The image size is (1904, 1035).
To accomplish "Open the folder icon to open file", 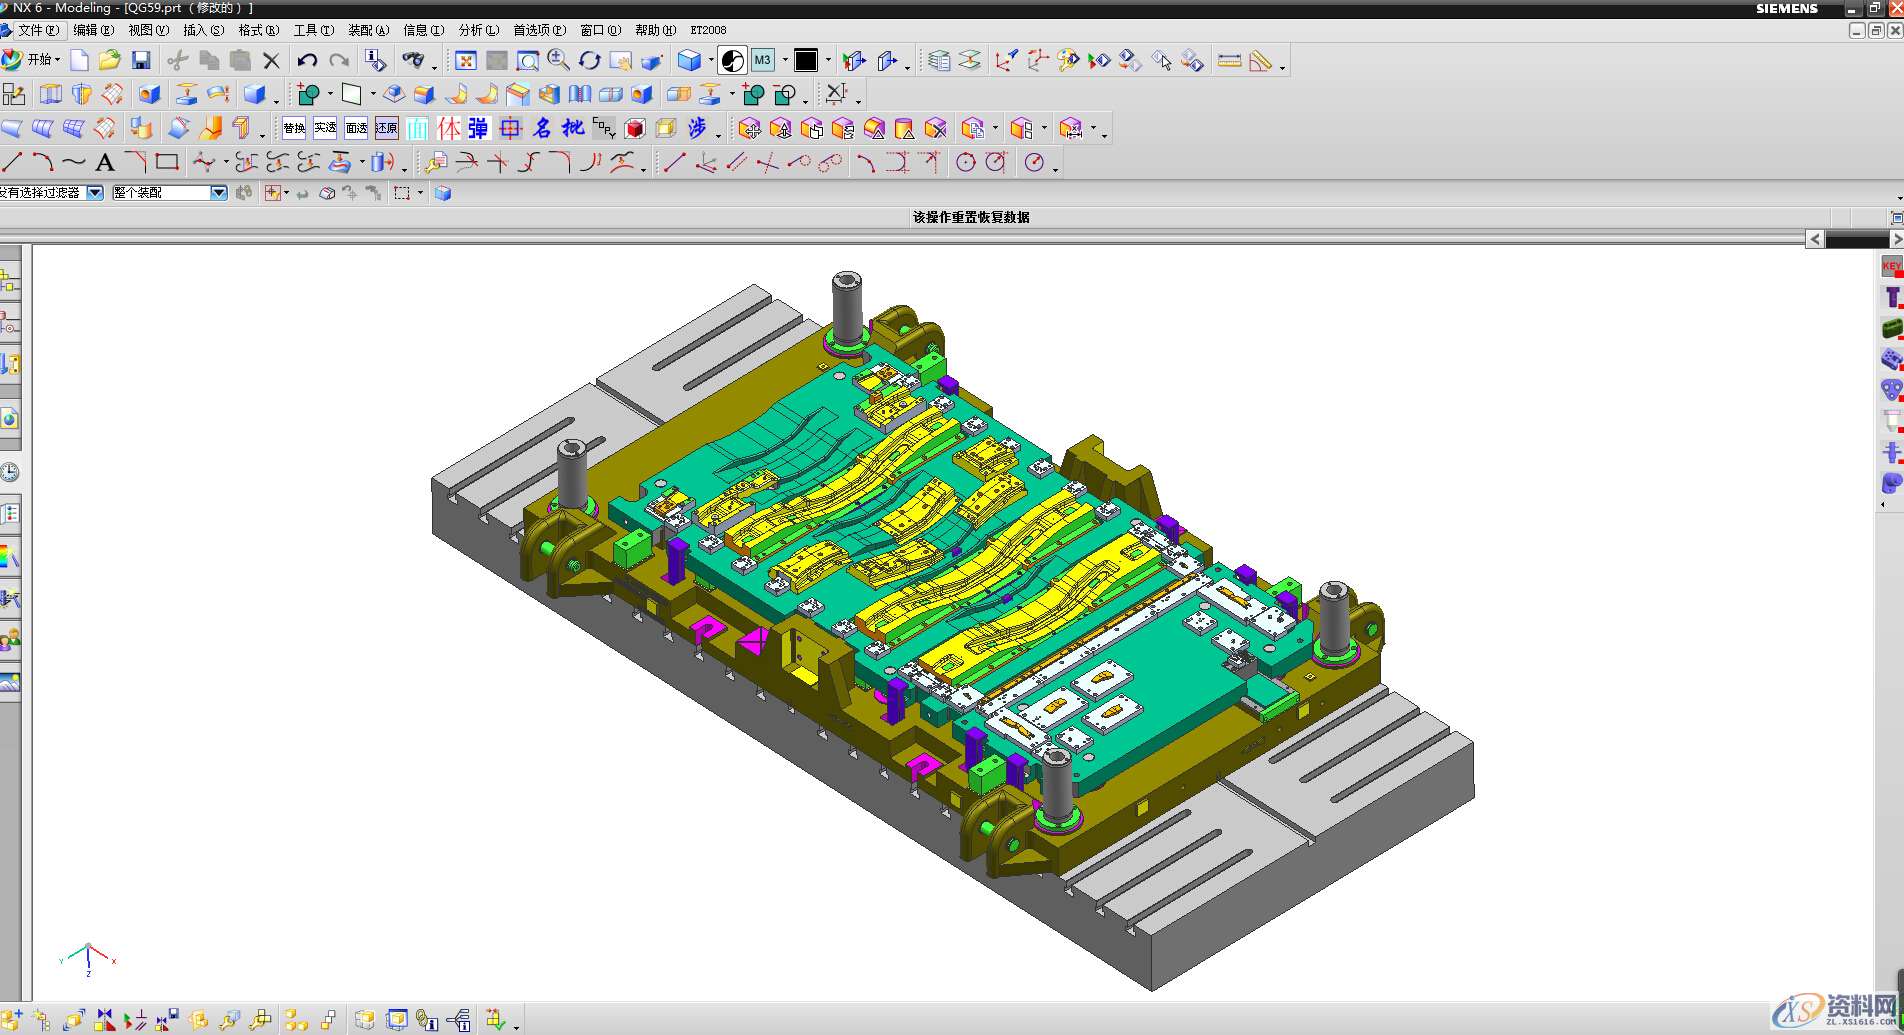I will [109, 61].
